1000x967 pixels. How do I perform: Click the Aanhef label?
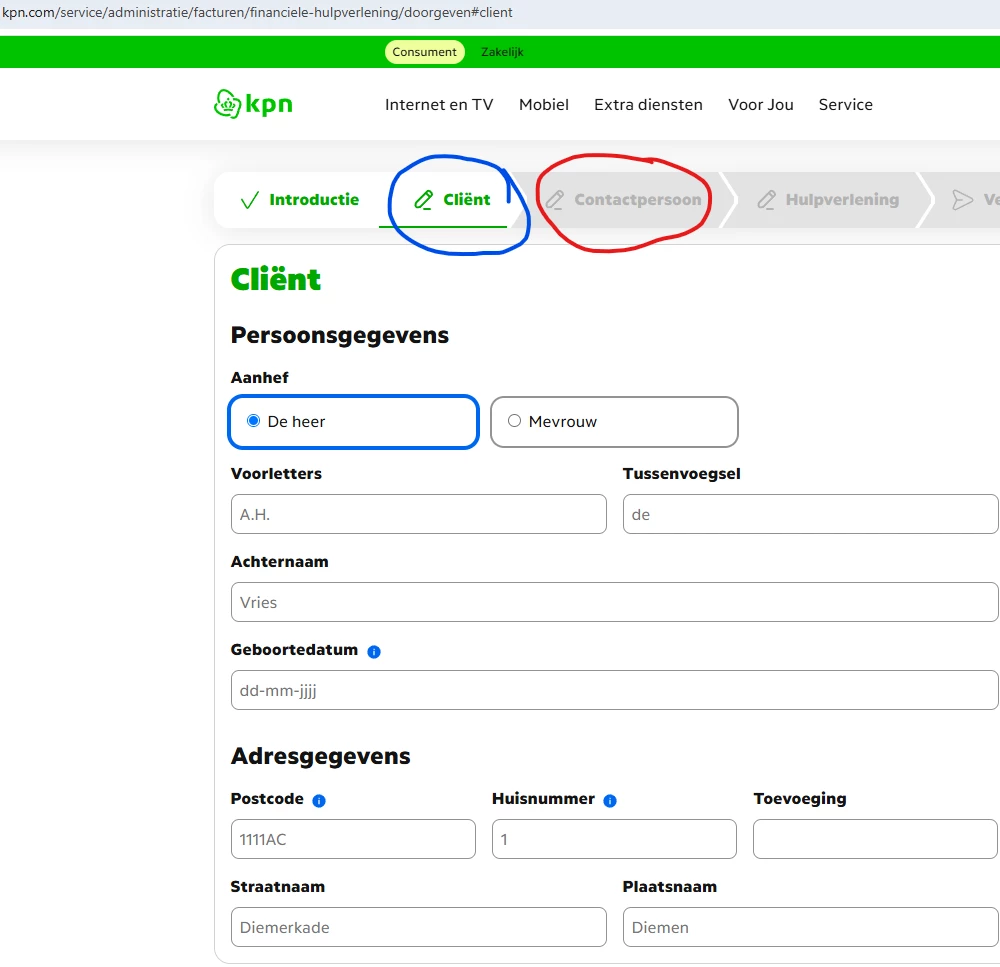259,378
